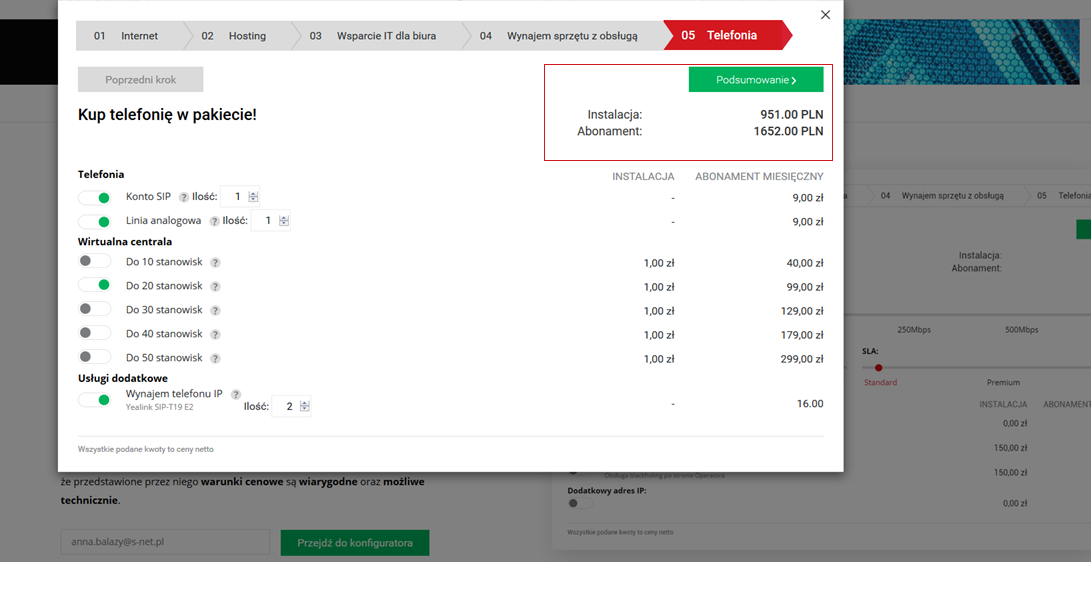The image size is (1091, 591).
Task: Turn off Wynajem telefonu IP toggle
Action: point(95,400)
